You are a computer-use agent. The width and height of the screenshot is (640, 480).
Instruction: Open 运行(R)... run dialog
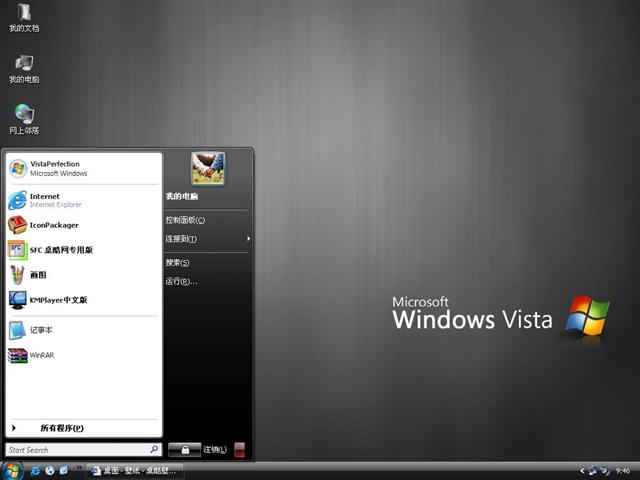pos(181,281)
